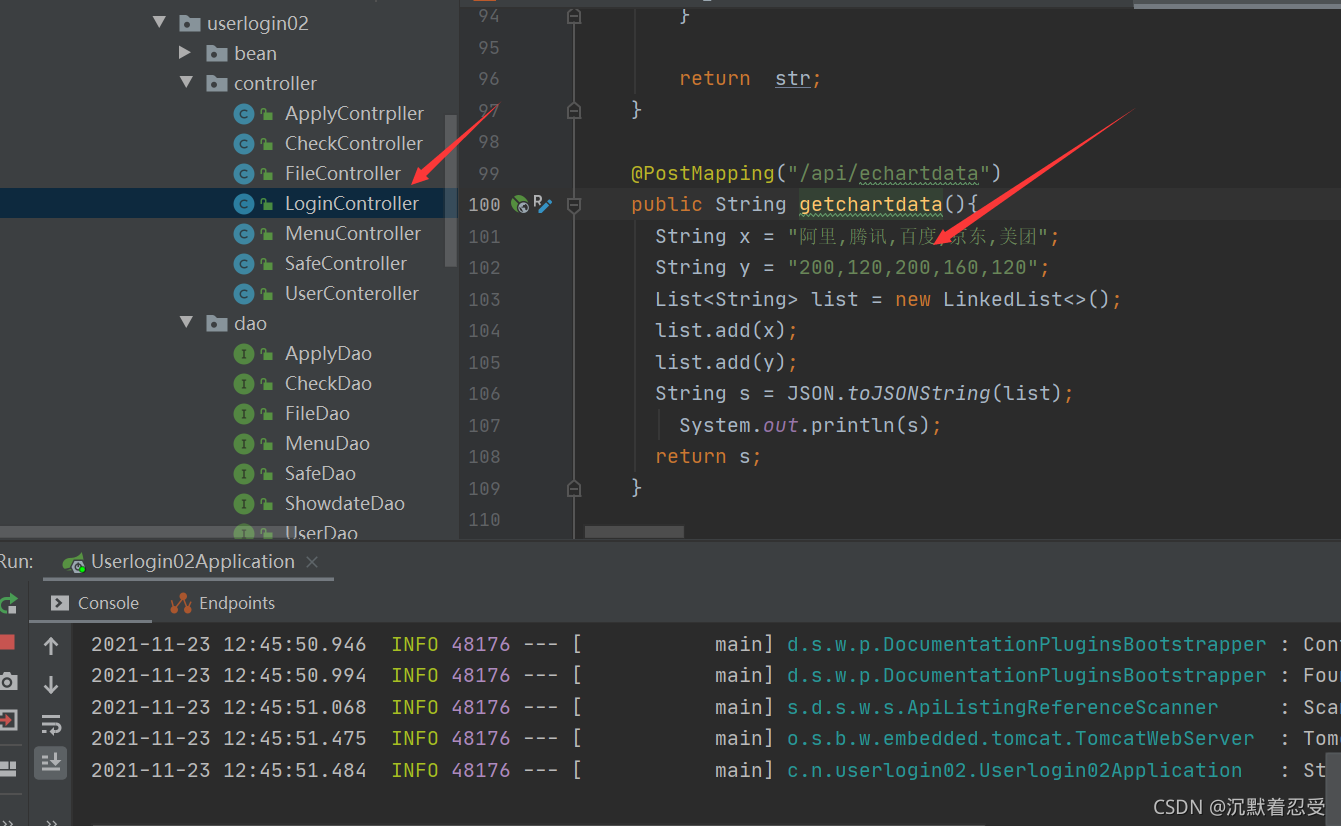Open CheckController class in the tree
The height and width of the screenshot is (826, 1341).
354,143
